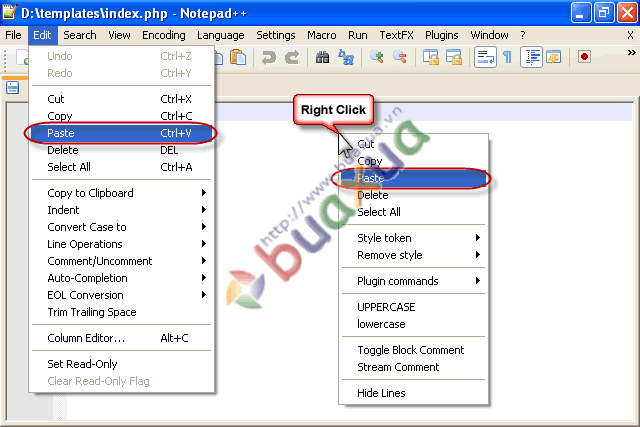Open the View menu
Viewport: 640px width, 427px height.
[x=119, y=35]
